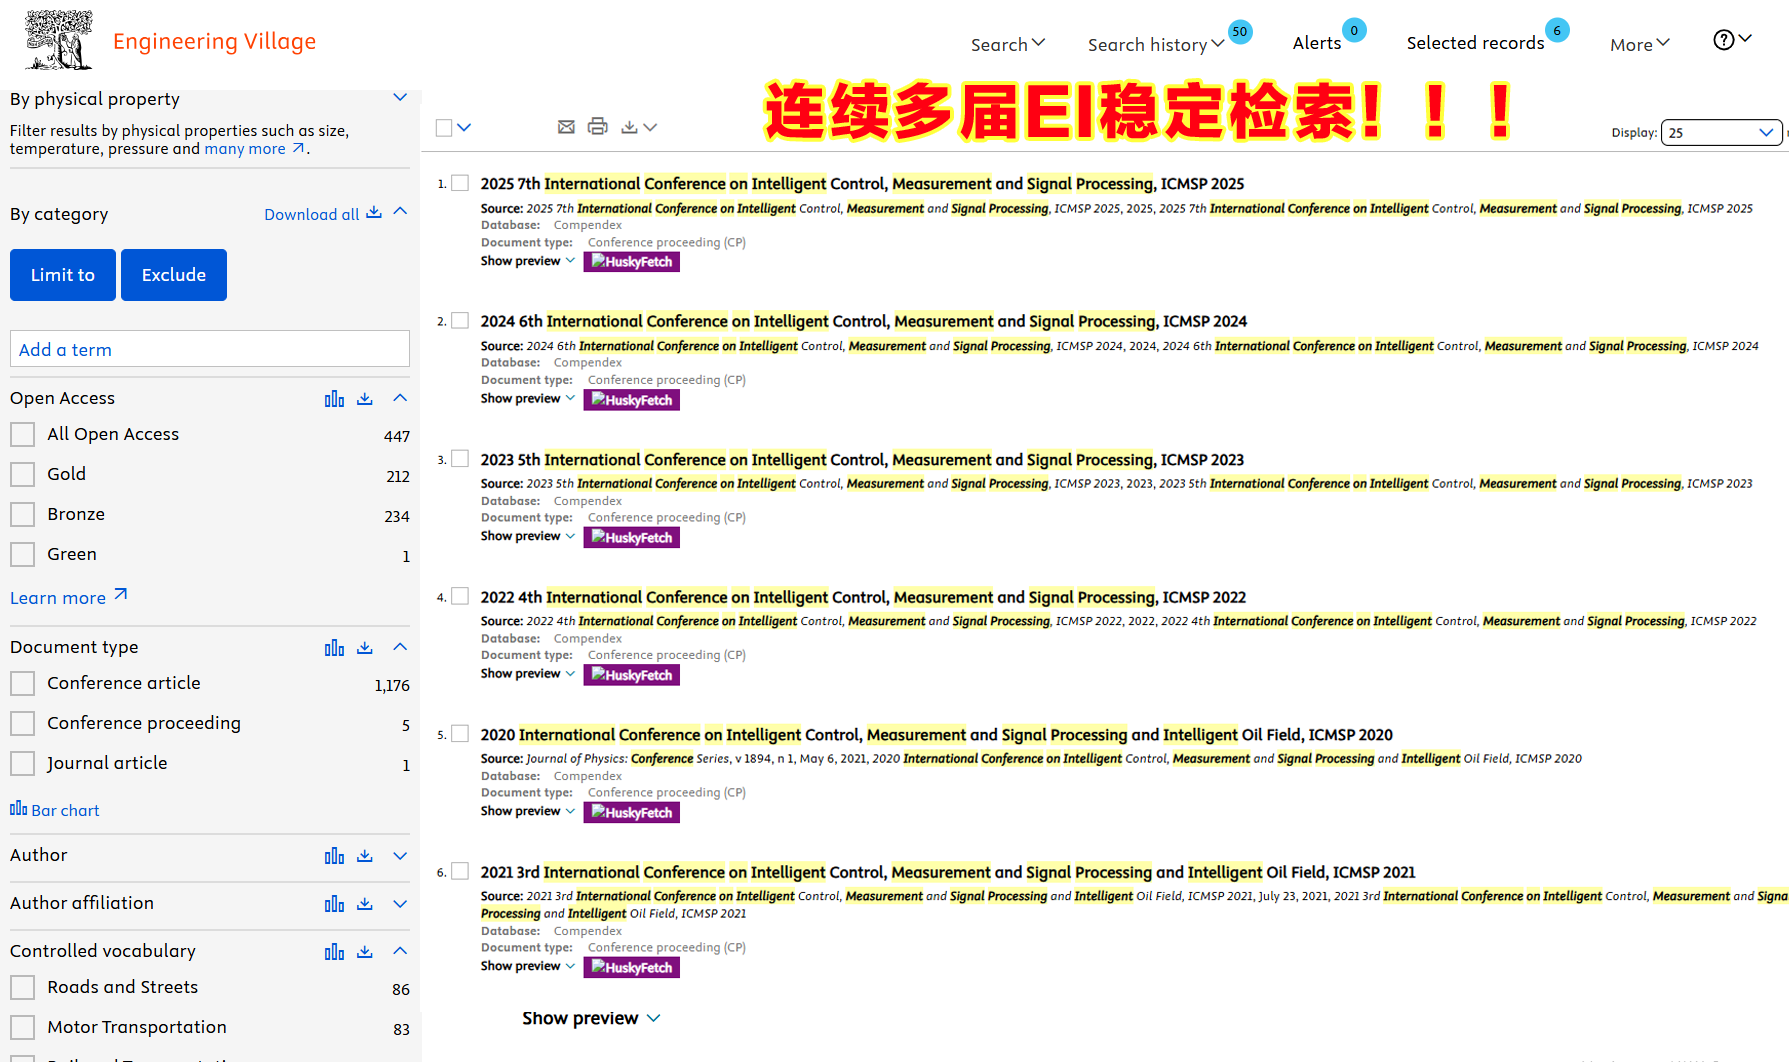
Task: Click HuskyFetch for ICMSP 2023 record
Action: (632, 538)
